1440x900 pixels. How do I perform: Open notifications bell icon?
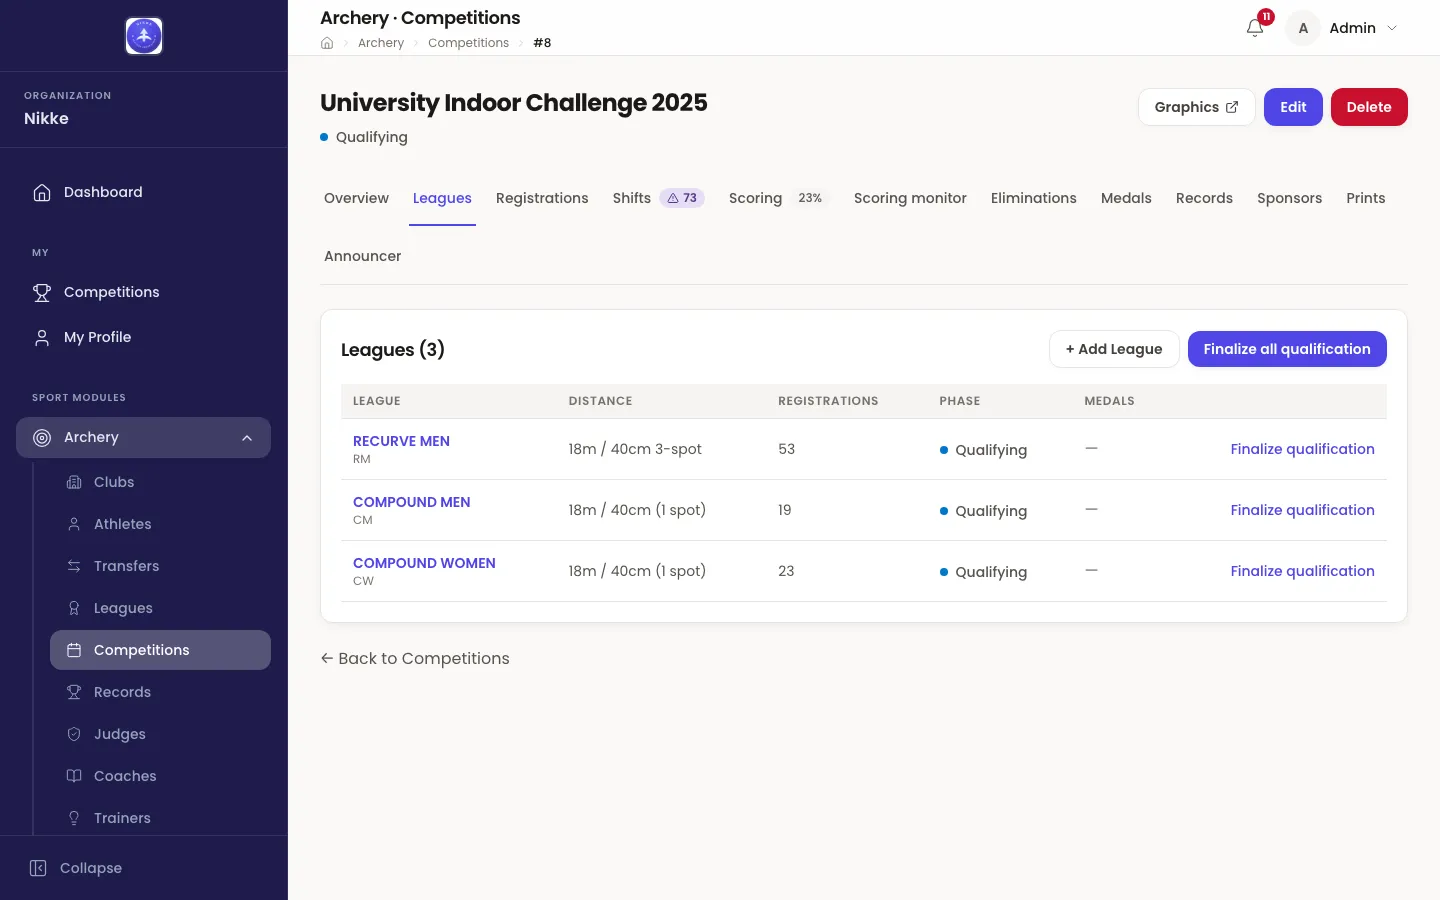pos(1255,28)
